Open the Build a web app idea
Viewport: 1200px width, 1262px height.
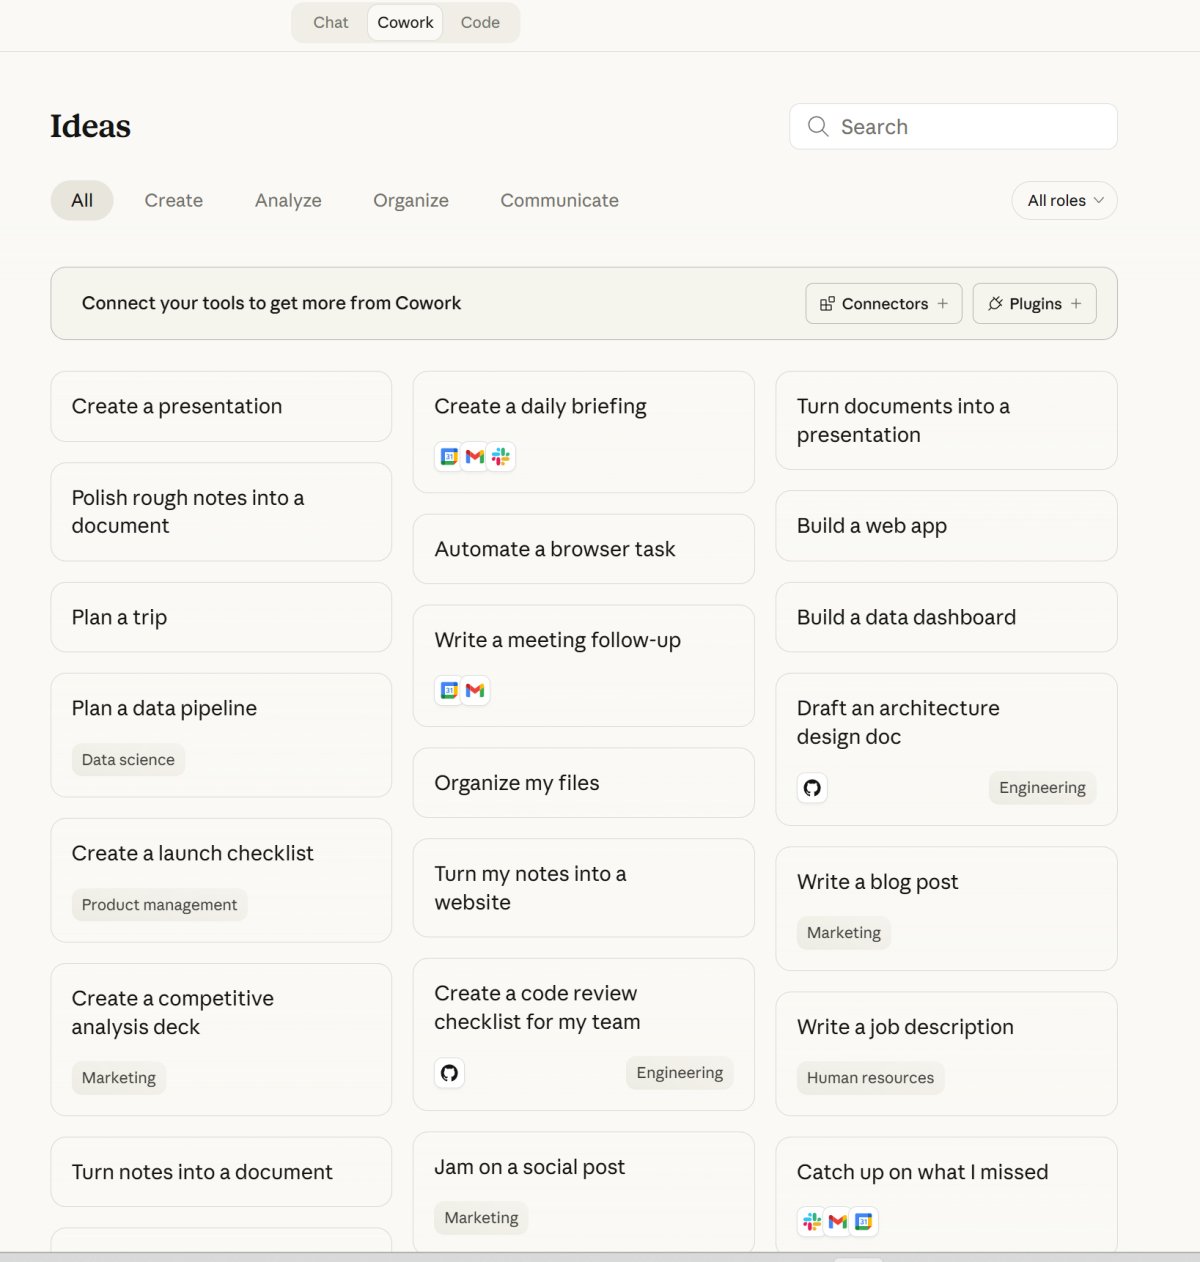(x=945, y=526)
